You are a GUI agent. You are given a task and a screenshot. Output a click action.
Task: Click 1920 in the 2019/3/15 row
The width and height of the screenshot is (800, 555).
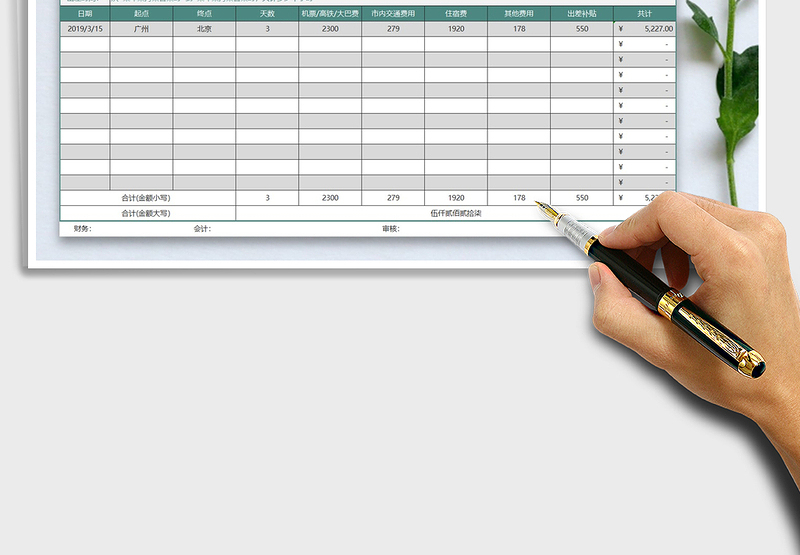(x=456, y=29)
